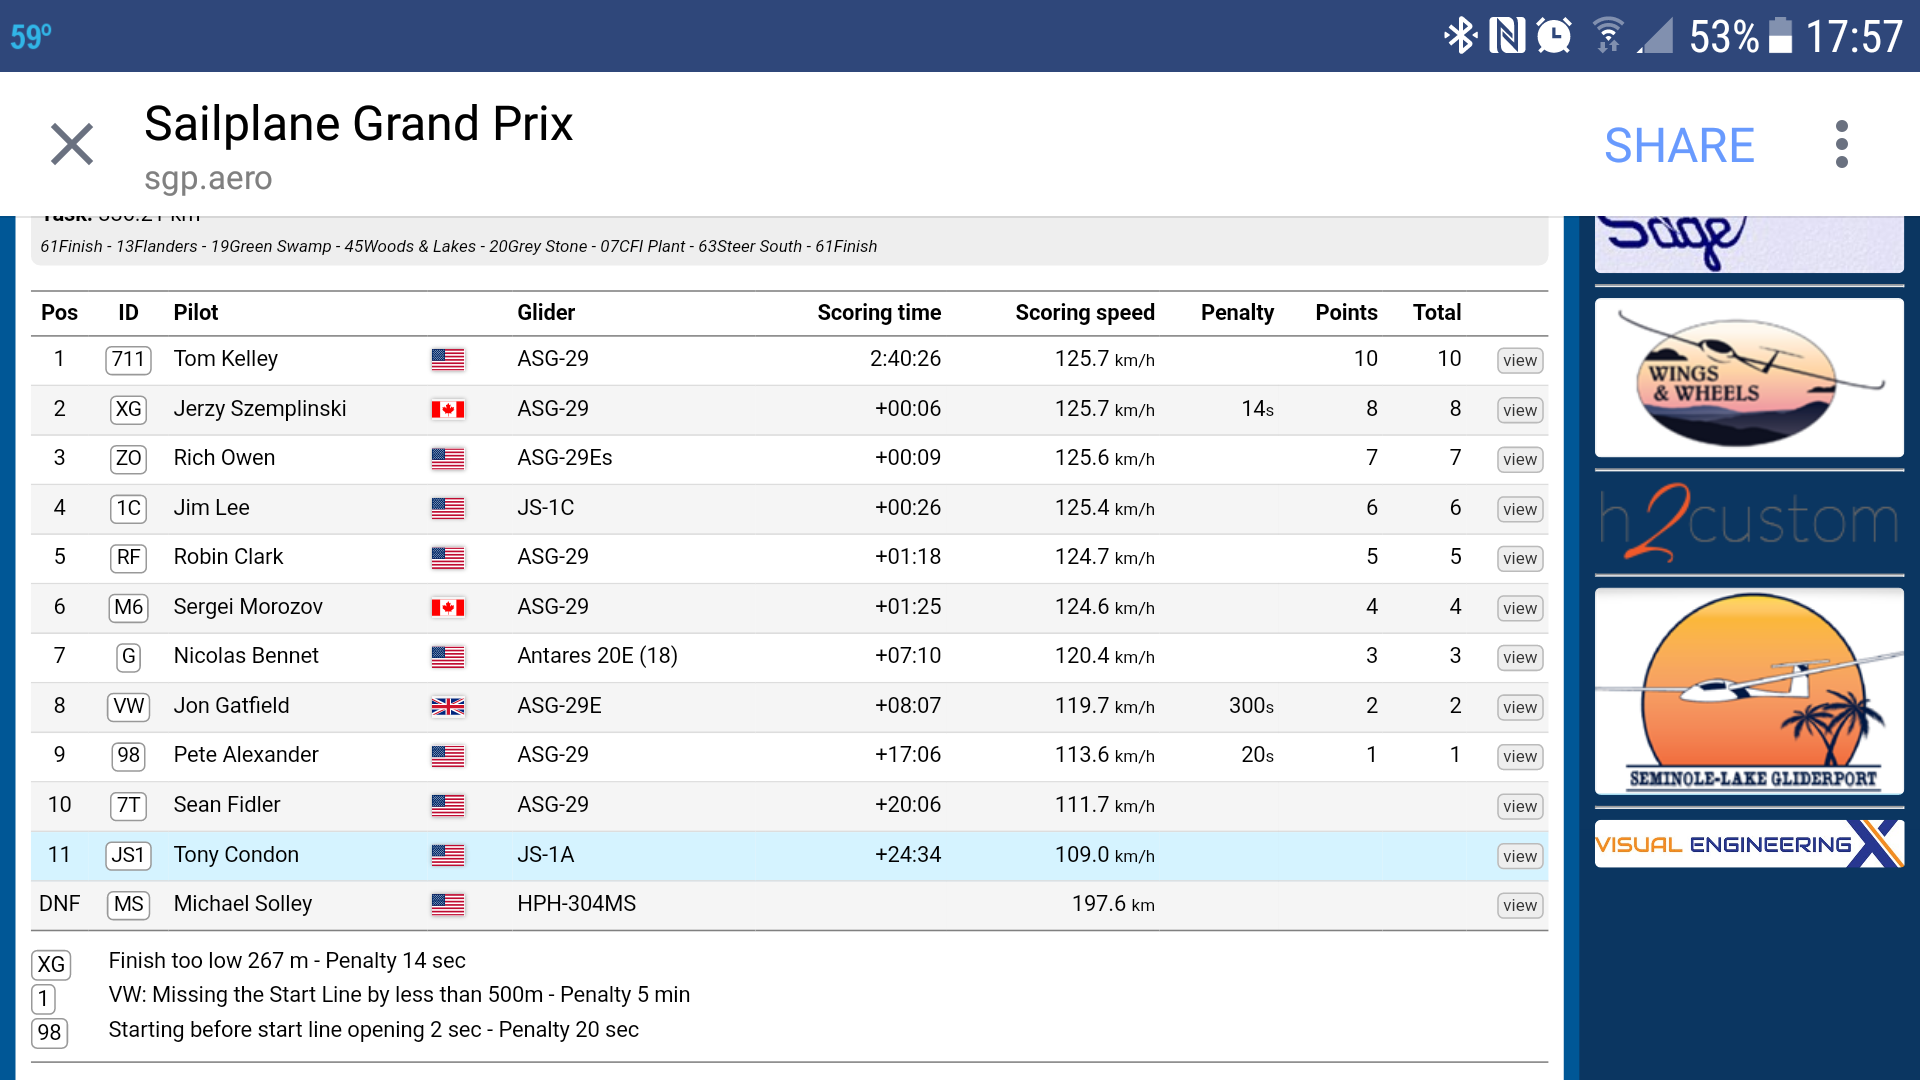Click the Pilot column header

coord(196,312)
